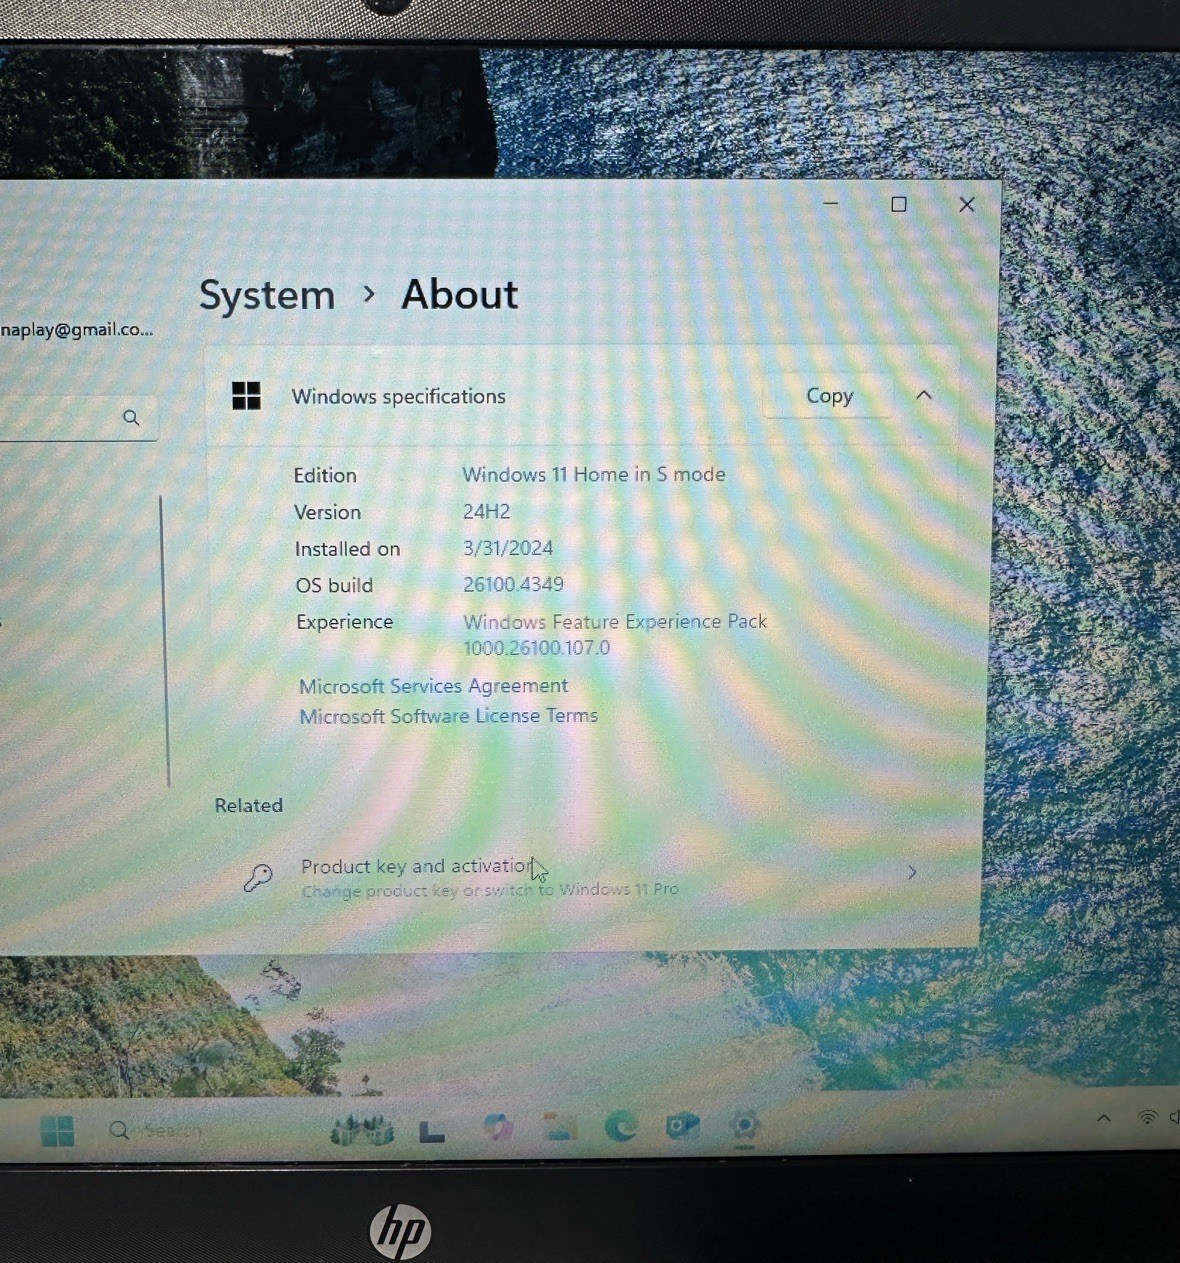Close the Settings window
The width and height of the screenshot is (1180, 1263).
coord(966,204)
